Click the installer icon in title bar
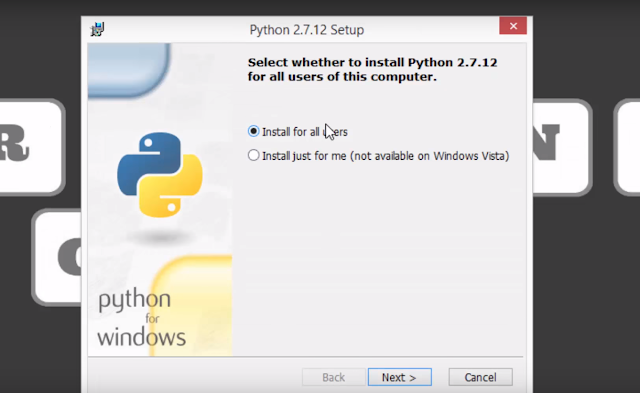640x393 pixels. (x=98, y=29)
